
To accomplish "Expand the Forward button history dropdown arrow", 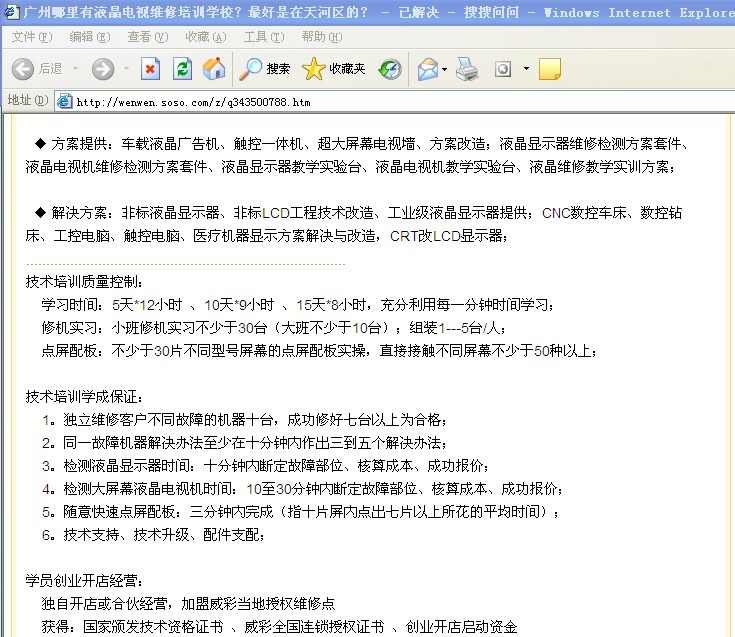I will pyautogui.click(x=126, y=69).
